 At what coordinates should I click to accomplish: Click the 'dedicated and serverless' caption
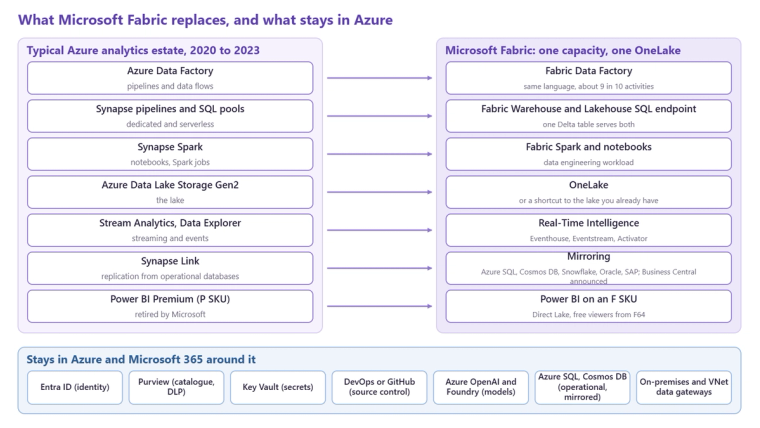(x=170, y=124)
